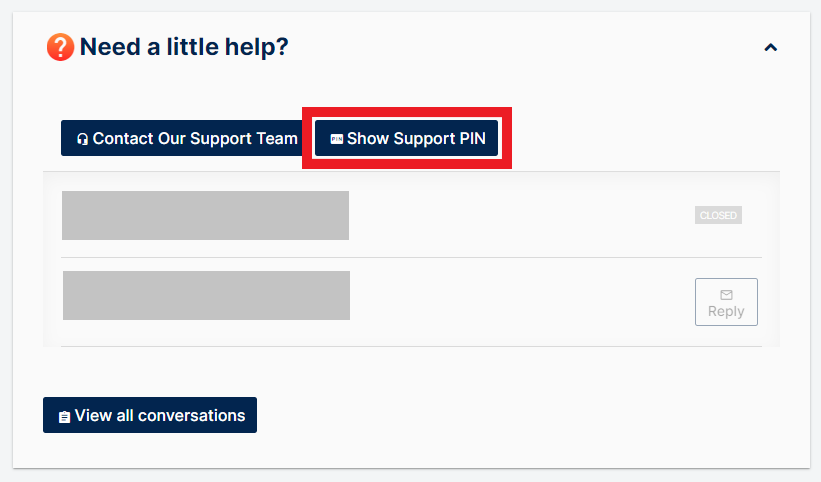Screen dimensions: 821x482
Task: Open Contact Our Support Team
Action: [182, 138]
